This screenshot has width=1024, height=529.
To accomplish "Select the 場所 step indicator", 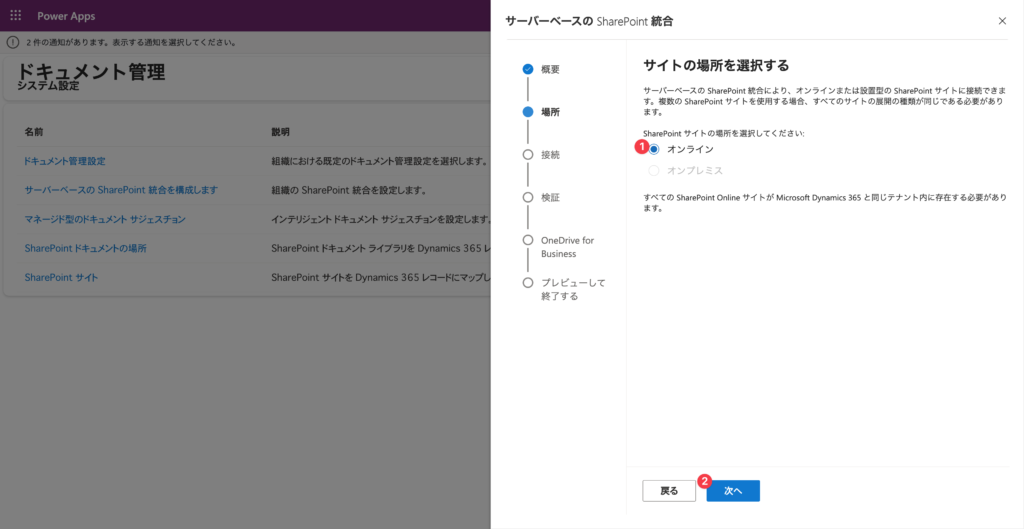I will pyautogui.click(x=528, y=112).
